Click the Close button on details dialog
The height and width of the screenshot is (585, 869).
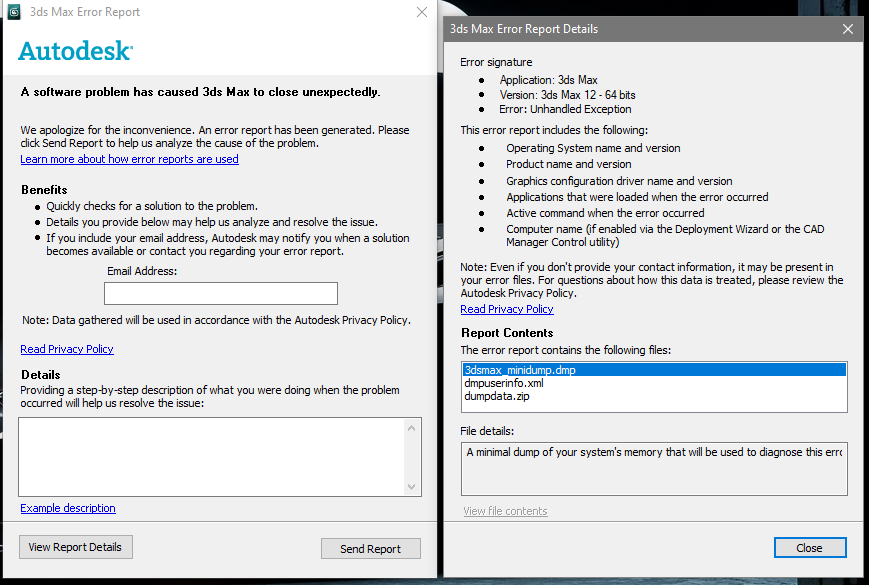[x=809, y=547]
